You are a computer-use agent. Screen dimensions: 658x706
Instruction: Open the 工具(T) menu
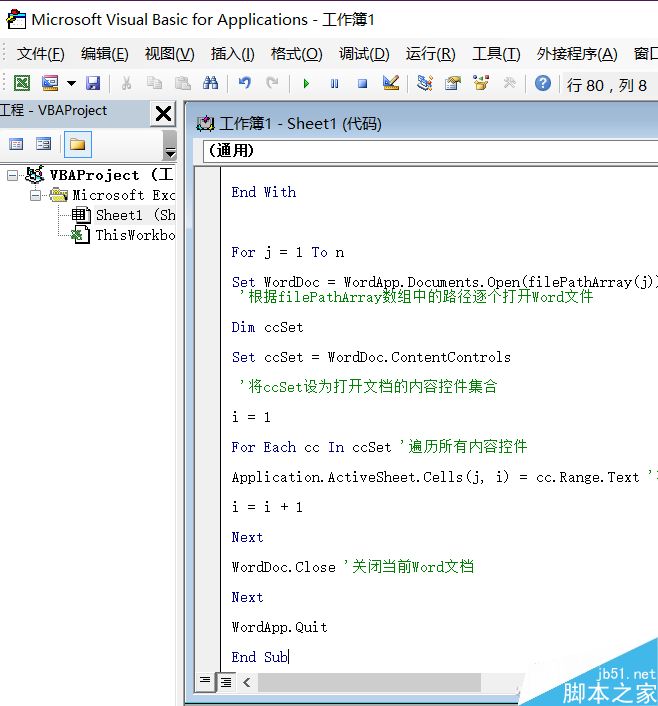point(496,54)
